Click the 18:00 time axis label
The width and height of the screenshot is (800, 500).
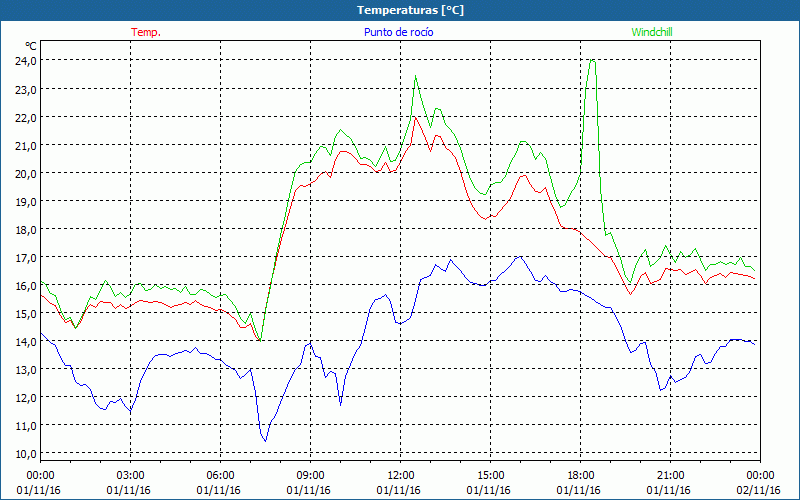pyautogui.click(x=581, y=476)
